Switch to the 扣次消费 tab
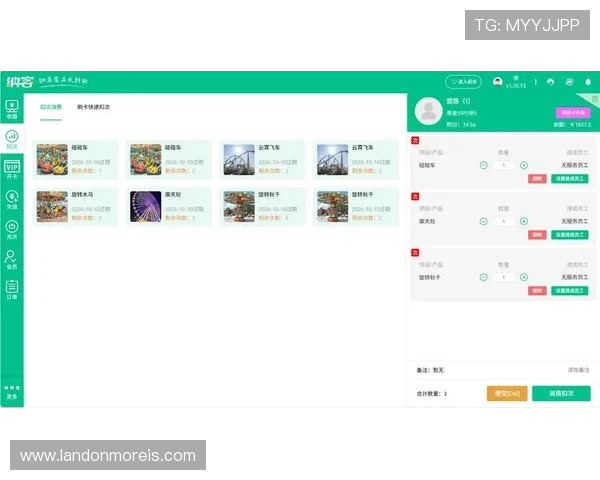Viewport: 600px width, 480px height. pyautogui.click(x=51, y=107)
